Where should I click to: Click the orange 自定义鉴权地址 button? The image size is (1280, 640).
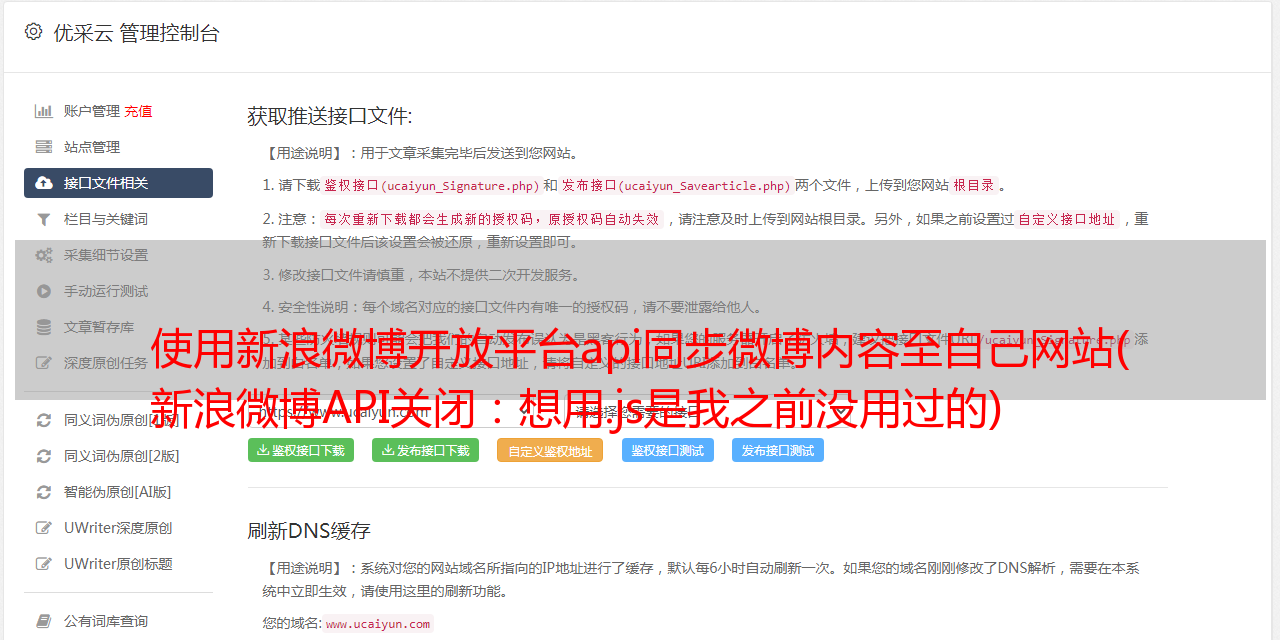pos(549,451)
